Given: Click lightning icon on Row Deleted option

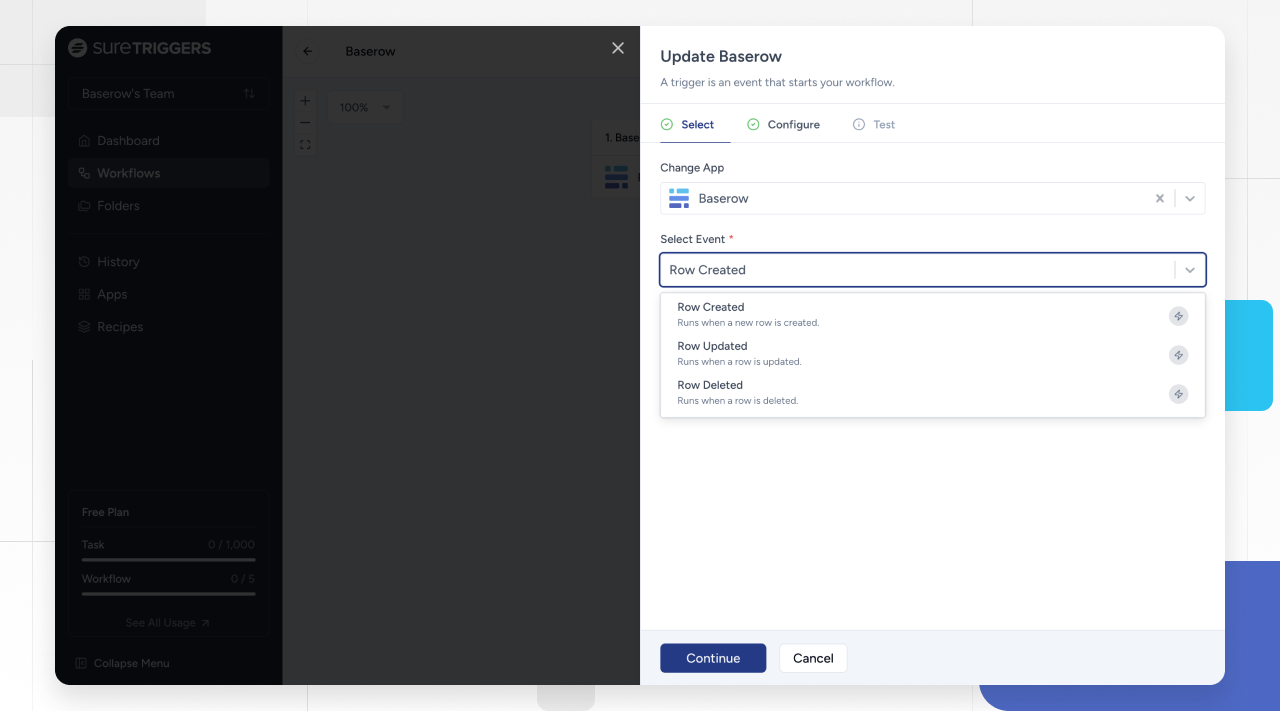Looking at the screenshot, I should point(1179,394).
